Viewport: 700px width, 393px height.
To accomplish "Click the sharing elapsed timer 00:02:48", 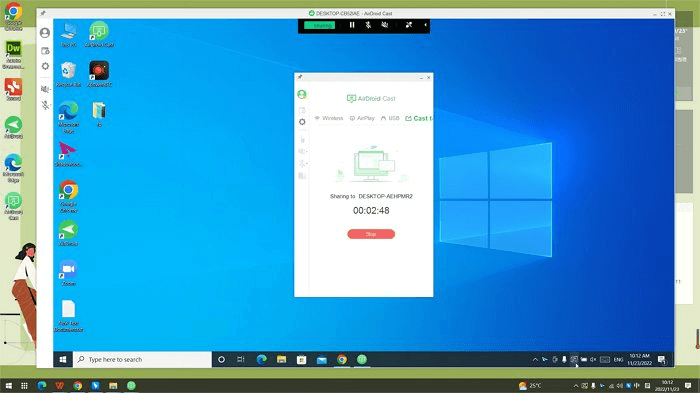I will (371, 210).
